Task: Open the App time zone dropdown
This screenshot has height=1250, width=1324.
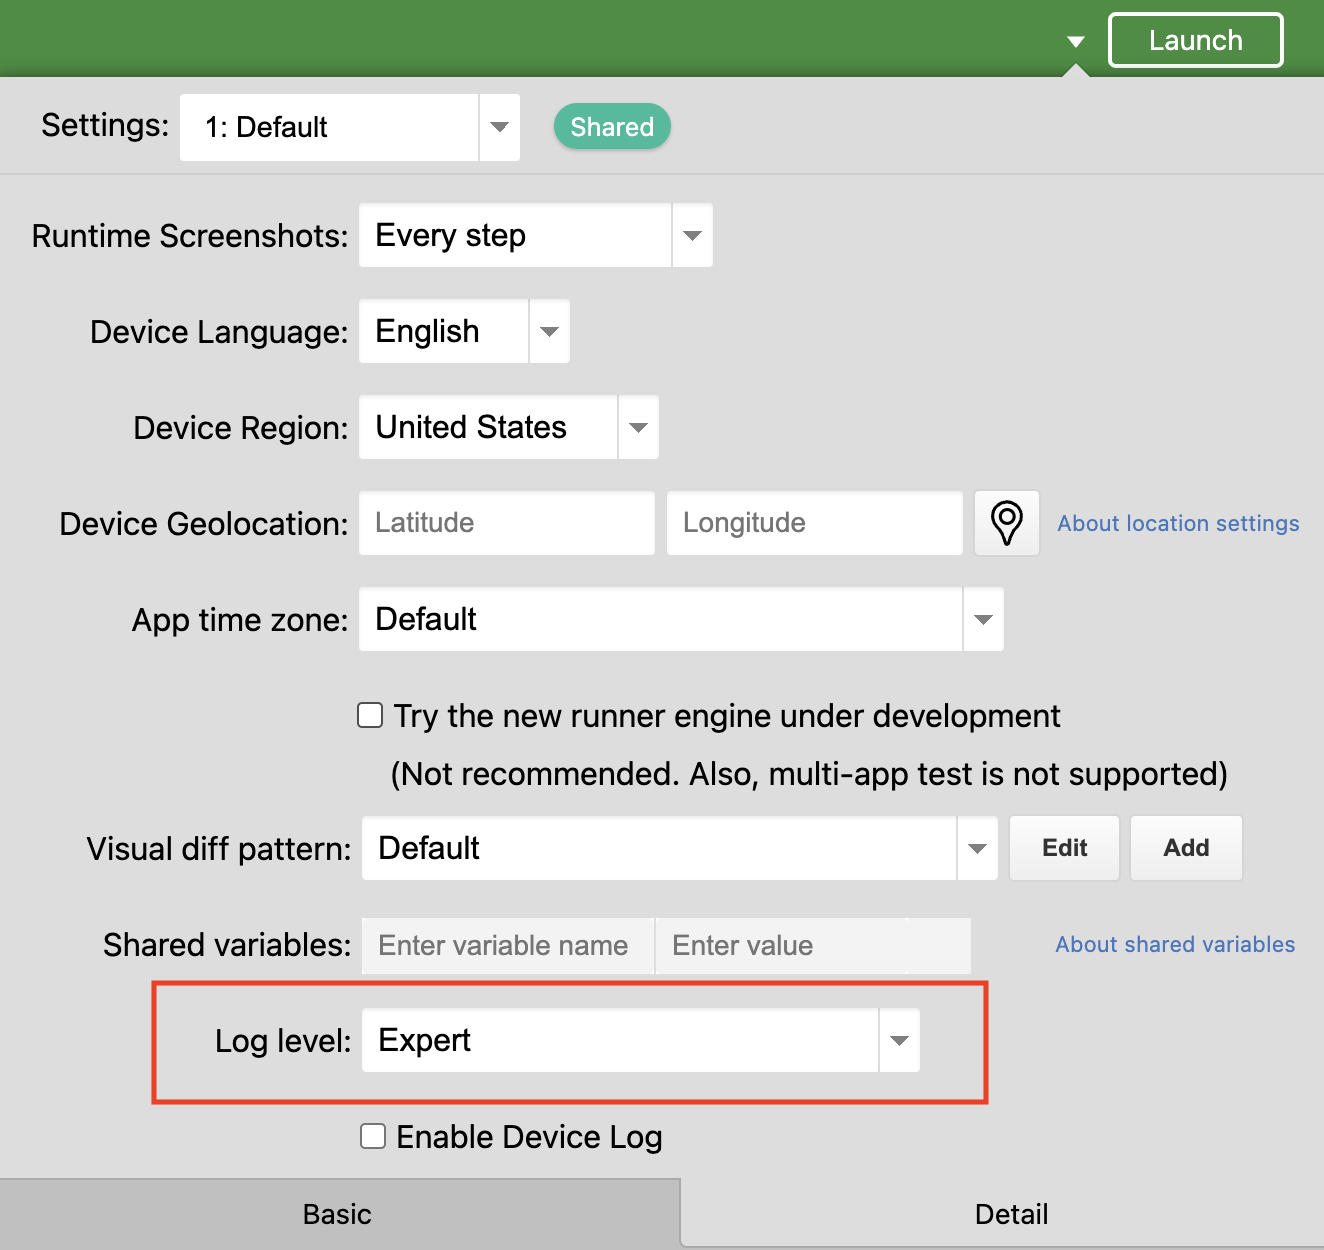Action: 681,619
